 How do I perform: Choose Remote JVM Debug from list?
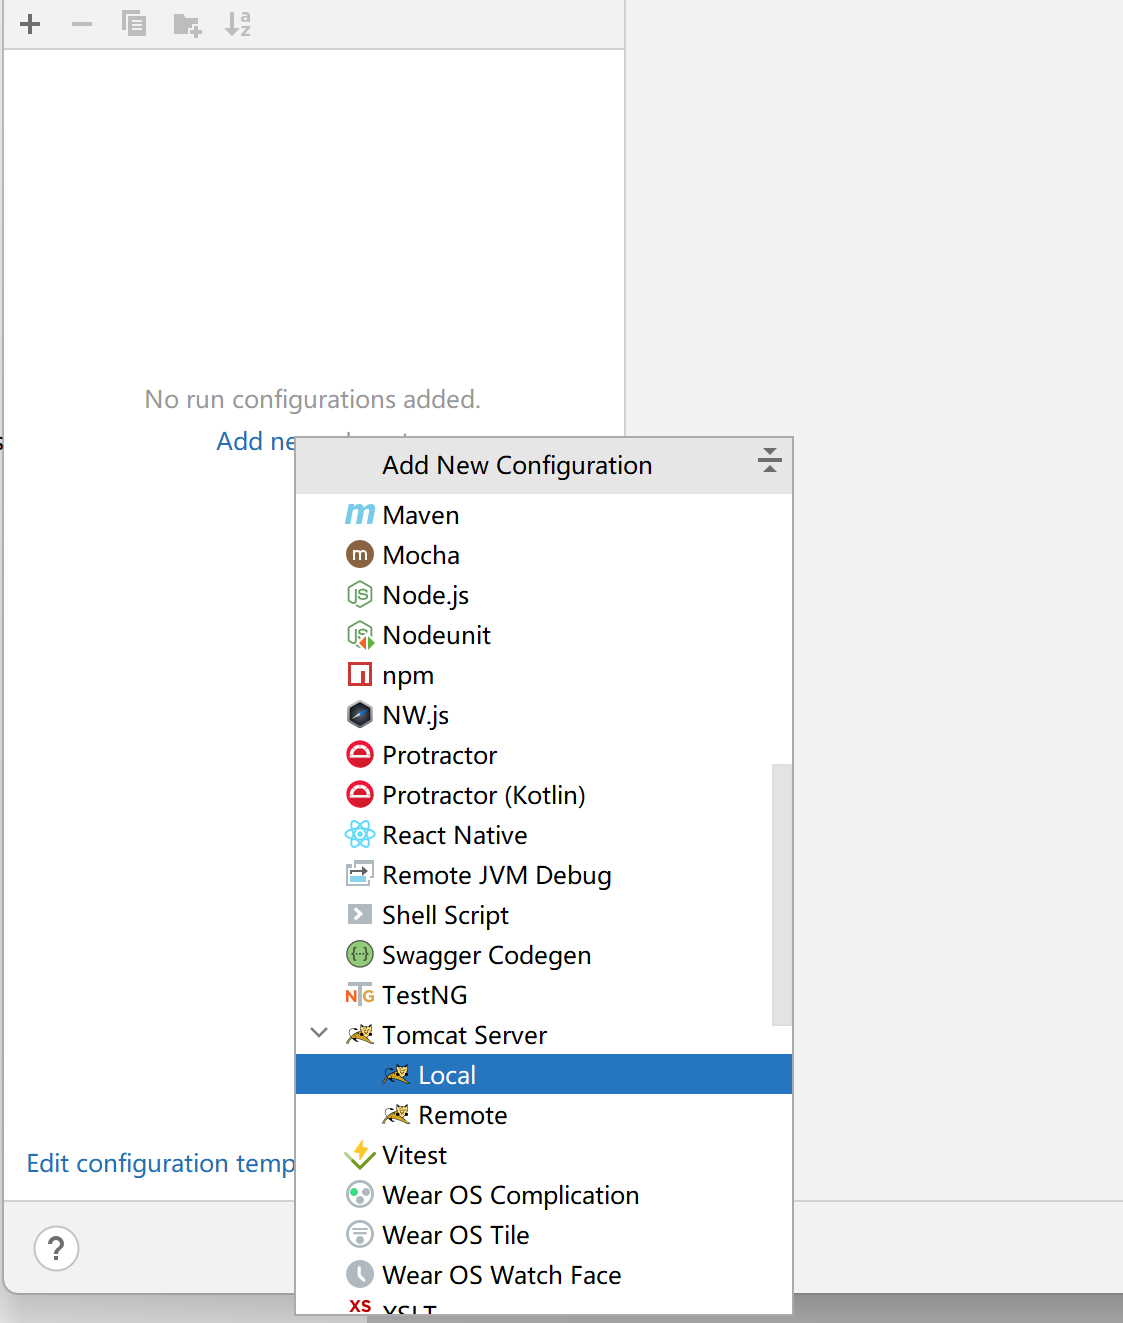point(496,875)
